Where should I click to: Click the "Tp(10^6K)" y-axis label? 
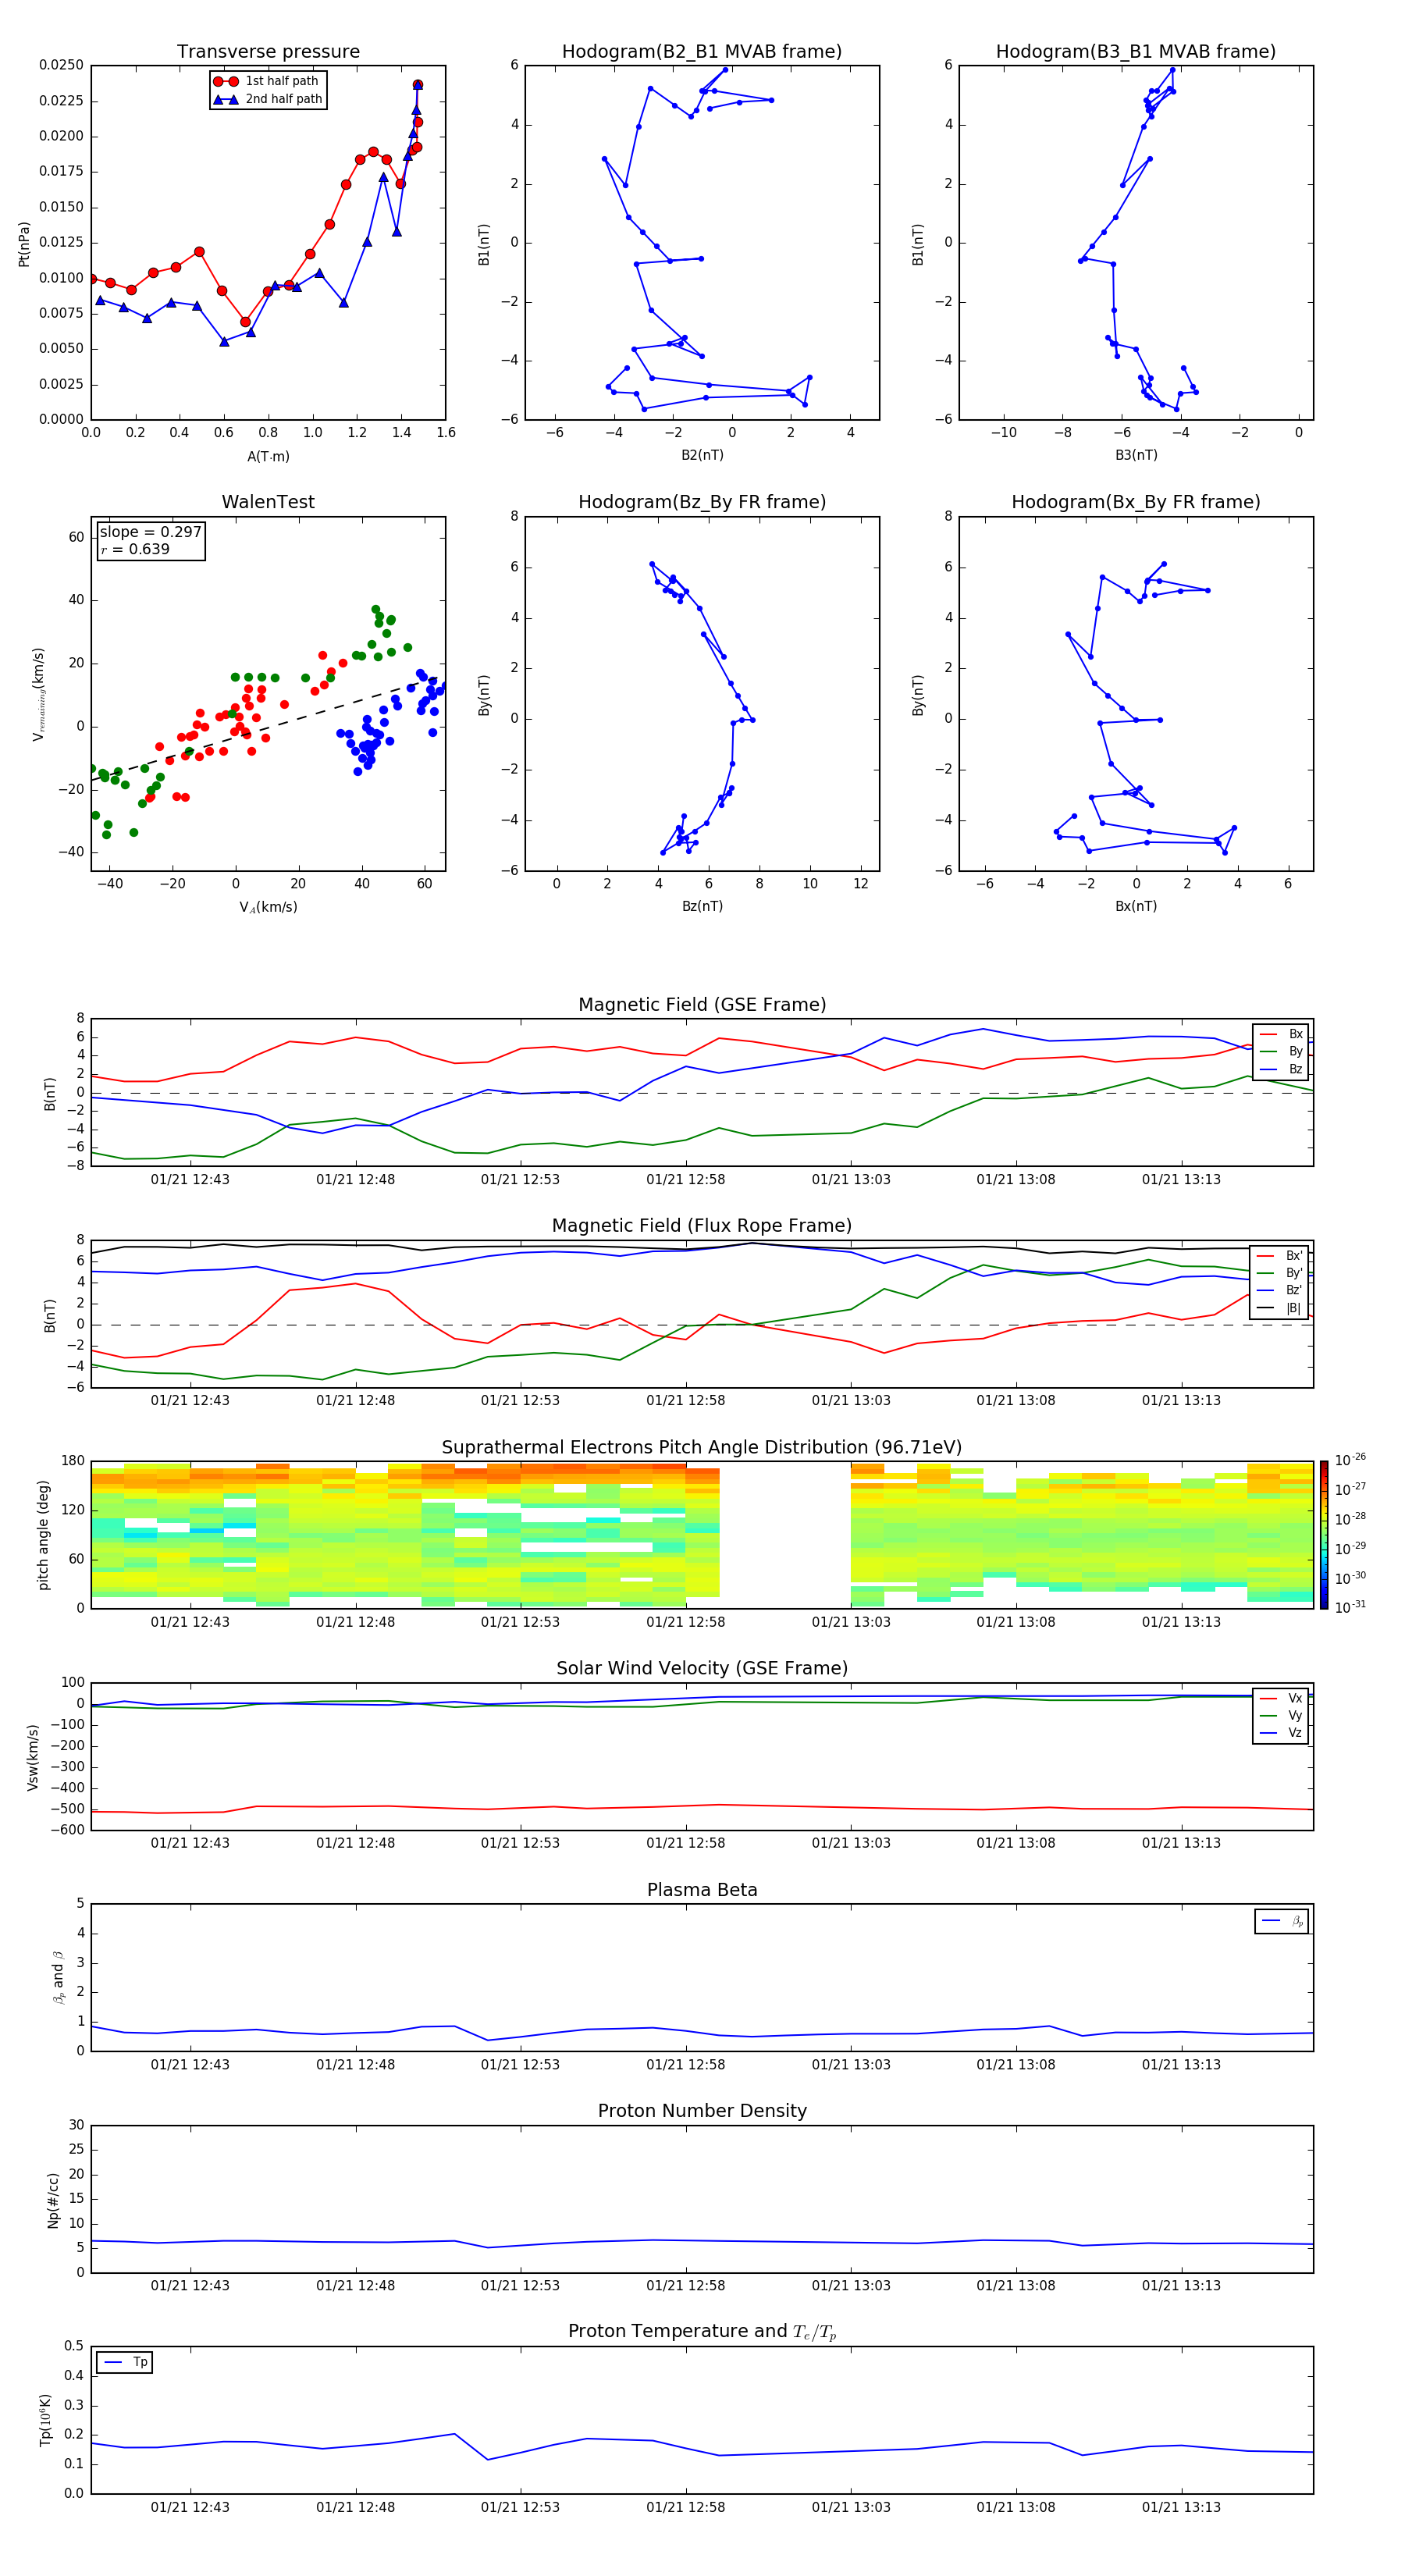click(45, 2420)
